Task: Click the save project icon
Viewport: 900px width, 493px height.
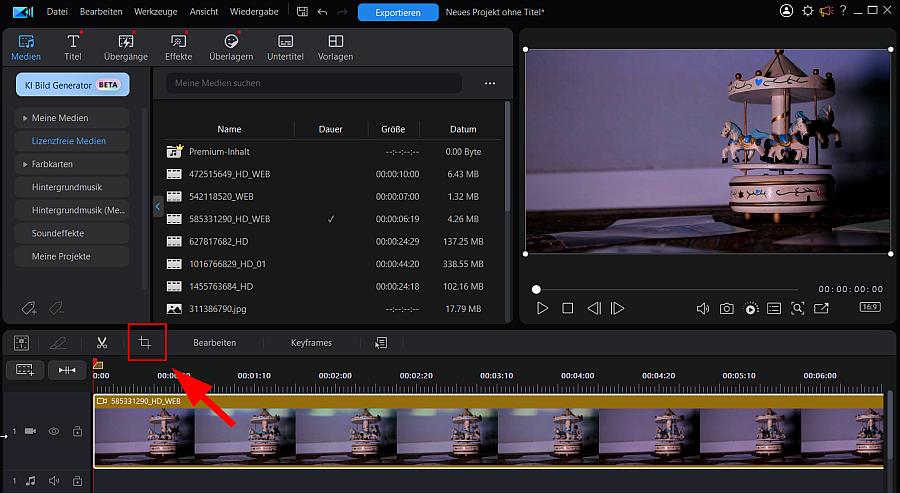Action: (x=302, y=12)
